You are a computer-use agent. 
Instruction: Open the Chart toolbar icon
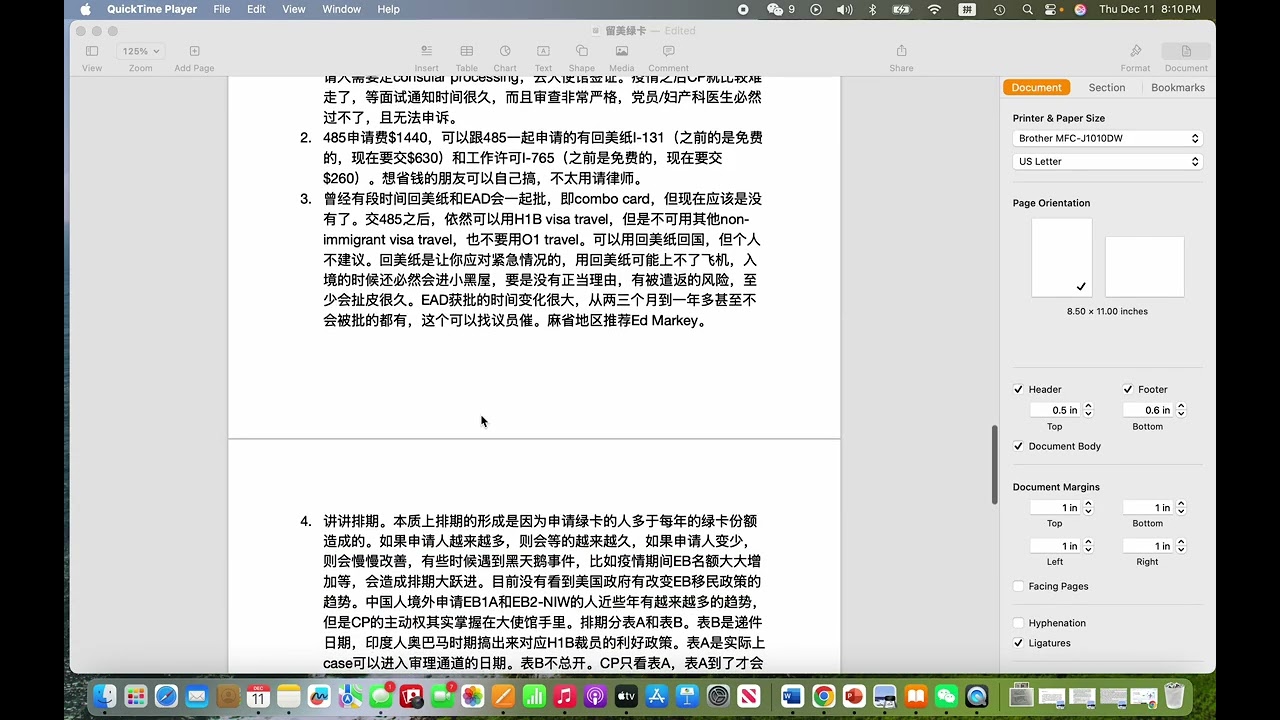(505, 51)
